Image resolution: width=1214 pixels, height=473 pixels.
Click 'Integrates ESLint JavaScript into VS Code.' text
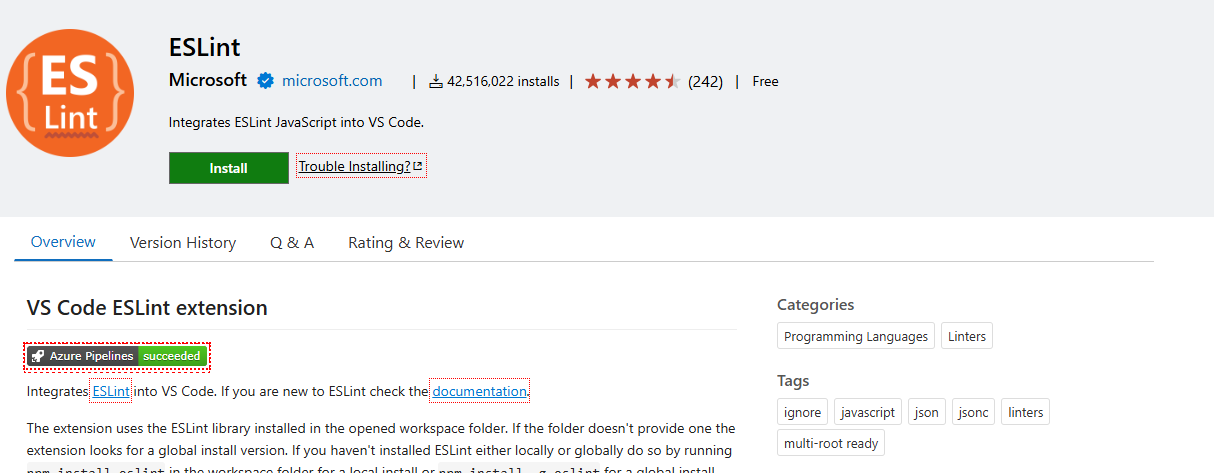click(x=297, y=122)
